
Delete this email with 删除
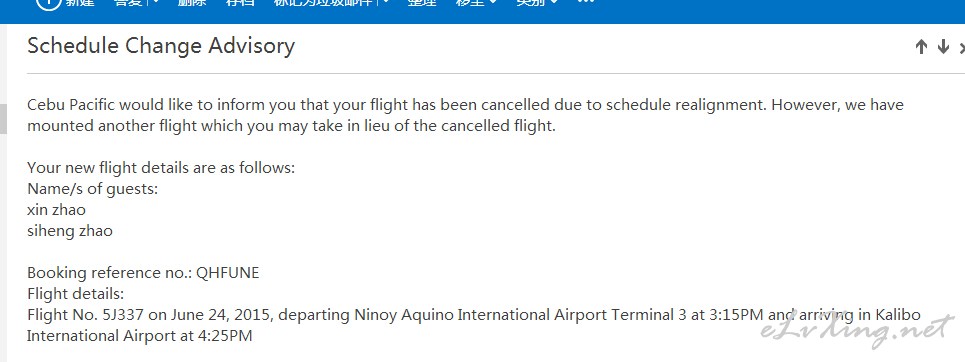(193, 2)
